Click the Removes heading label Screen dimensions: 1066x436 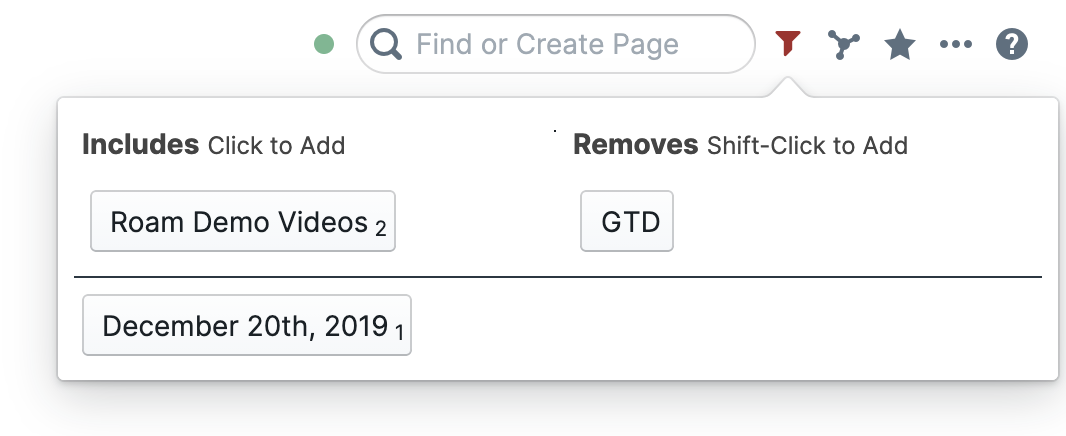click(x=635, y=145)
